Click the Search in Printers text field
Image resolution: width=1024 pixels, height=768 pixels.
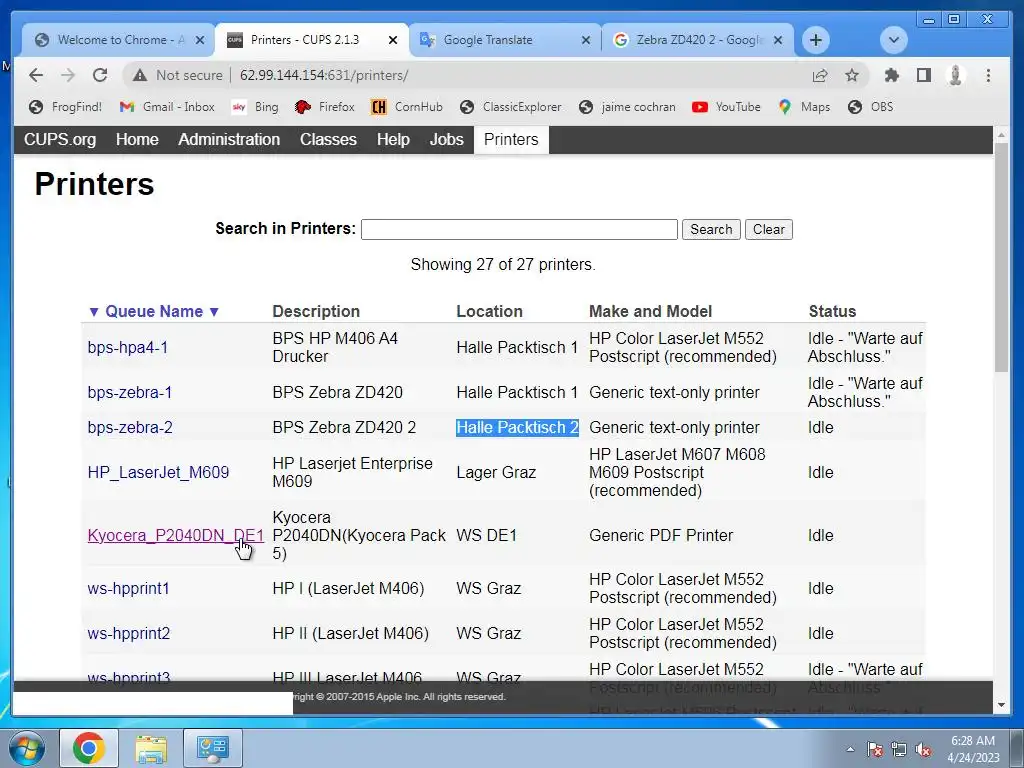coord(519,229)
